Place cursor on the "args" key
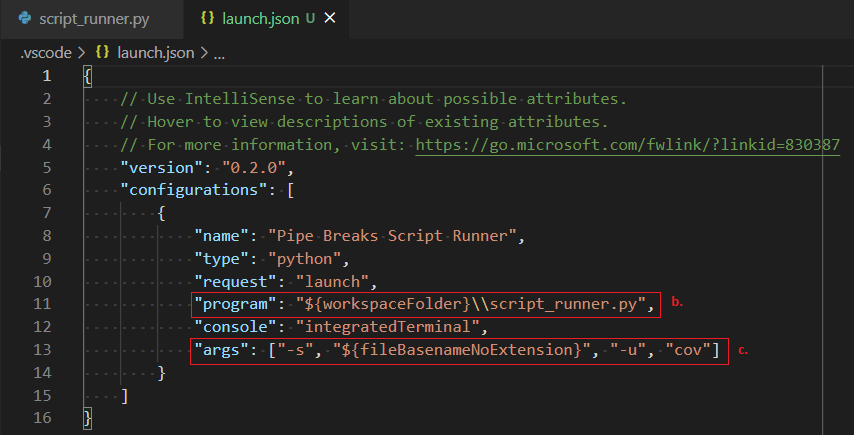 click(222, 350)
